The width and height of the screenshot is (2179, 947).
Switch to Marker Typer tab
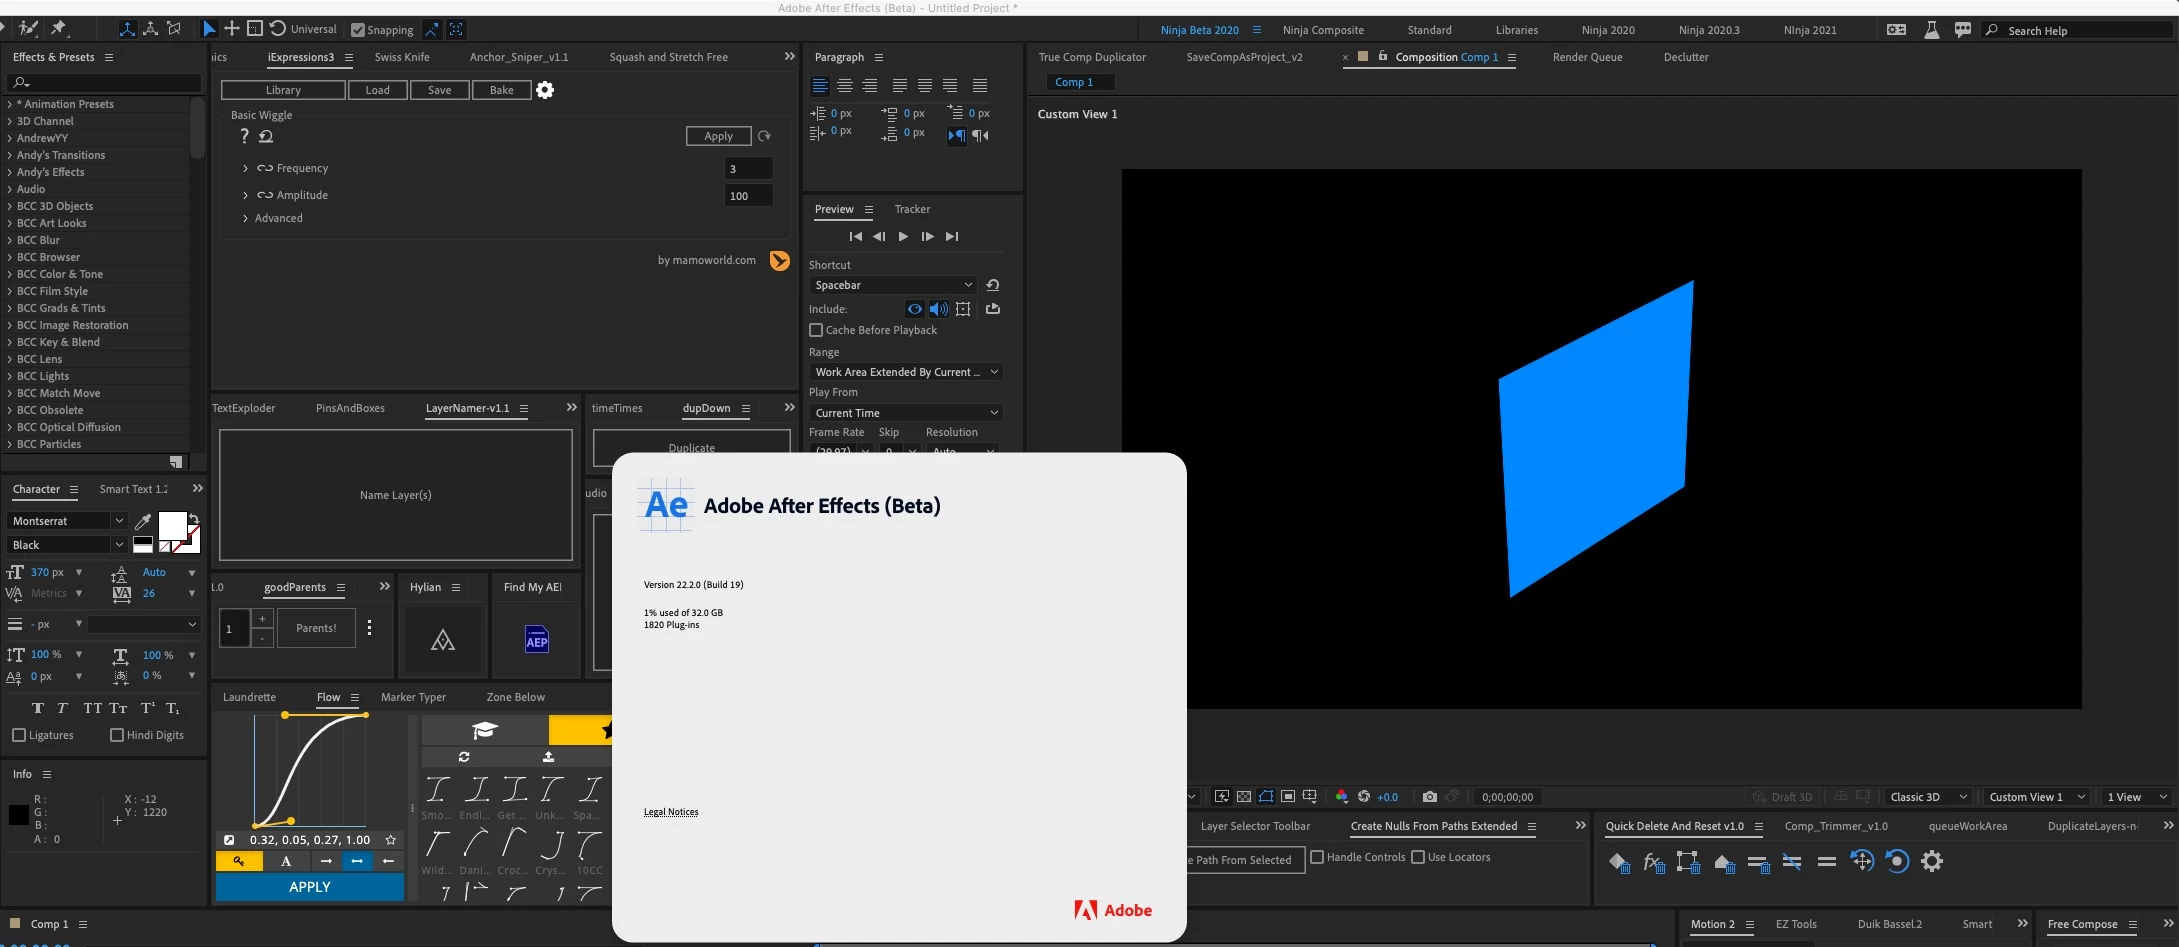pyautogui.click(x=413, y=697)
